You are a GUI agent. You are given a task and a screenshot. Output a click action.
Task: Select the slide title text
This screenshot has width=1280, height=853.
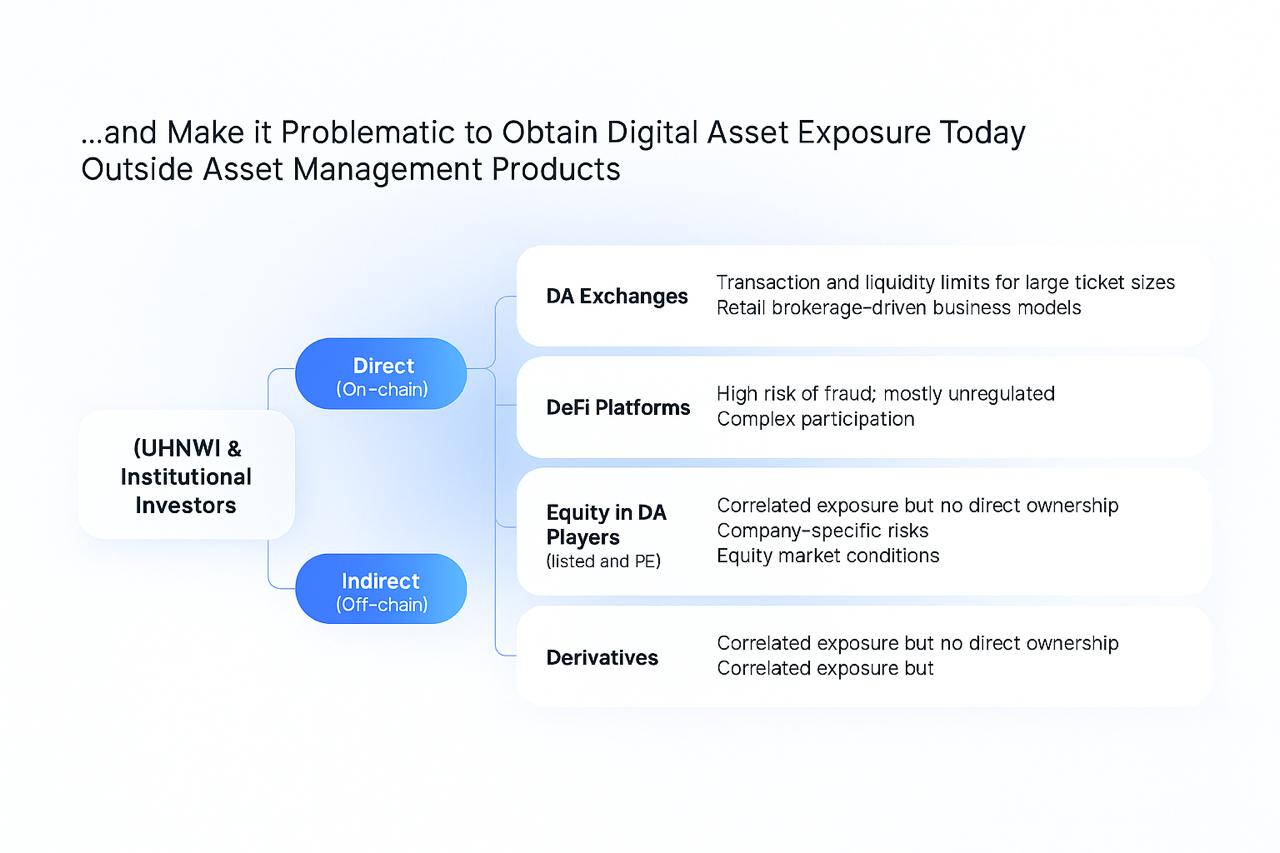552,150
